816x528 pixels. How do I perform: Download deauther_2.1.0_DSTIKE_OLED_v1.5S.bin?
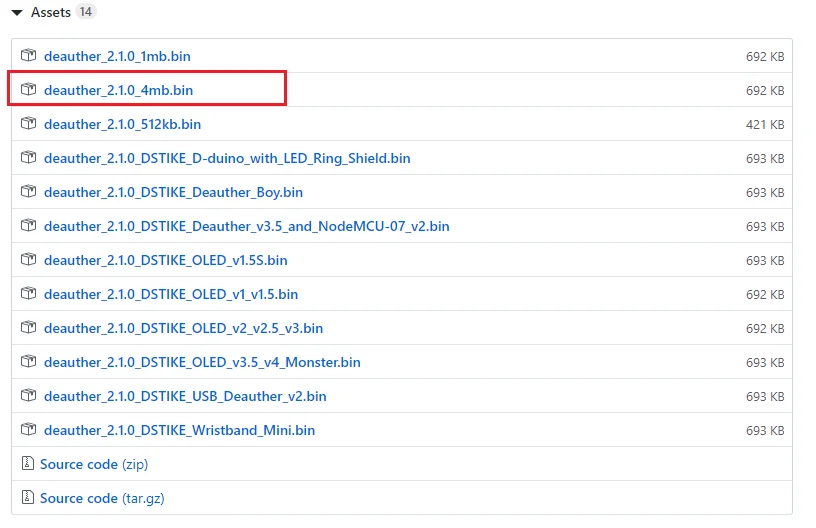click(x=165, y=260)
